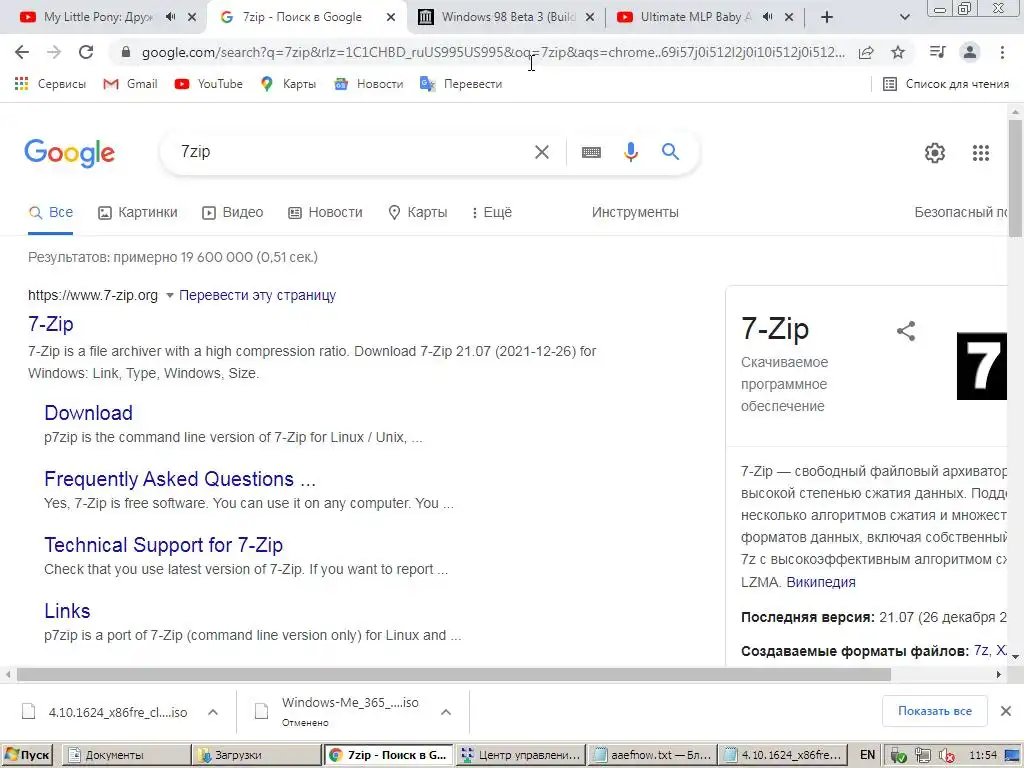
Task: Select the Картинки results tab
Action: [138, 213]
